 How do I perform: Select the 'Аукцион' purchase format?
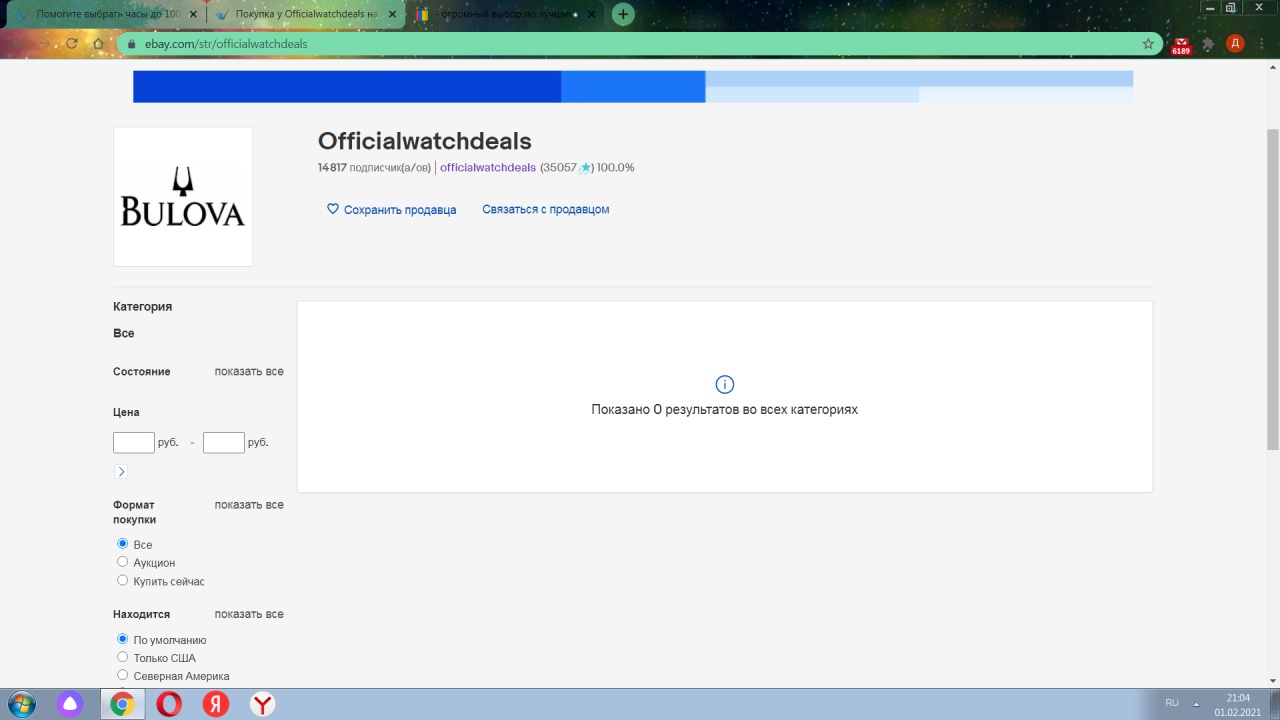coord(123,562)
